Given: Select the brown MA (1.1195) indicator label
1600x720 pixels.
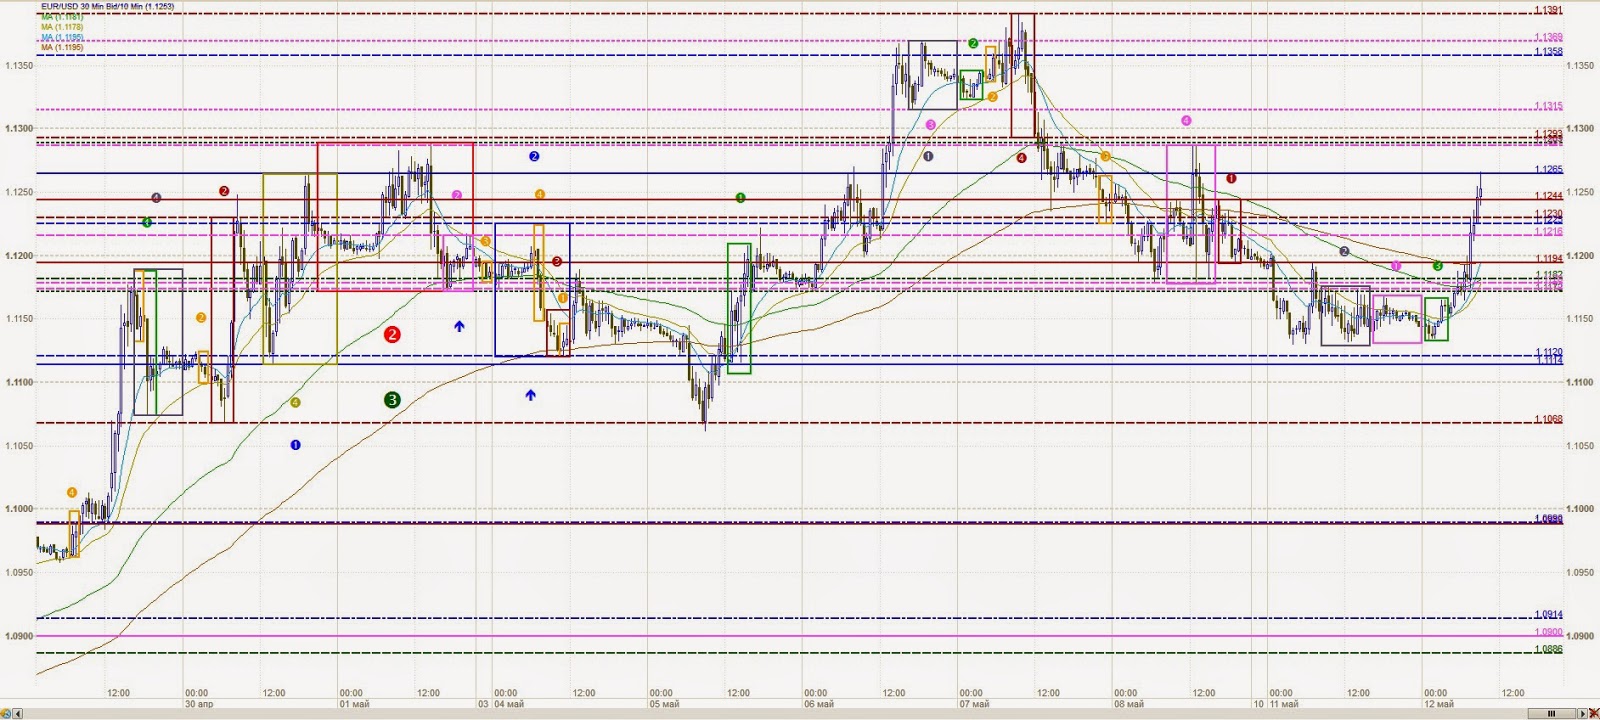Looking at the screenshot, I should (62, 47).
